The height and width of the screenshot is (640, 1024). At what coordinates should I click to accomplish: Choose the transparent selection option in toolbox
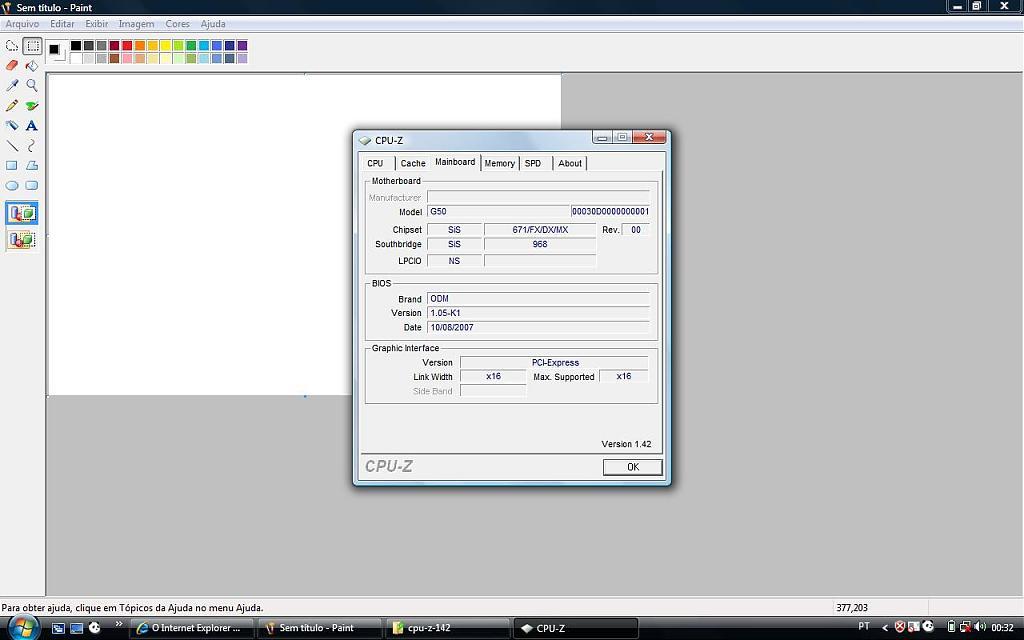[22, 240]
